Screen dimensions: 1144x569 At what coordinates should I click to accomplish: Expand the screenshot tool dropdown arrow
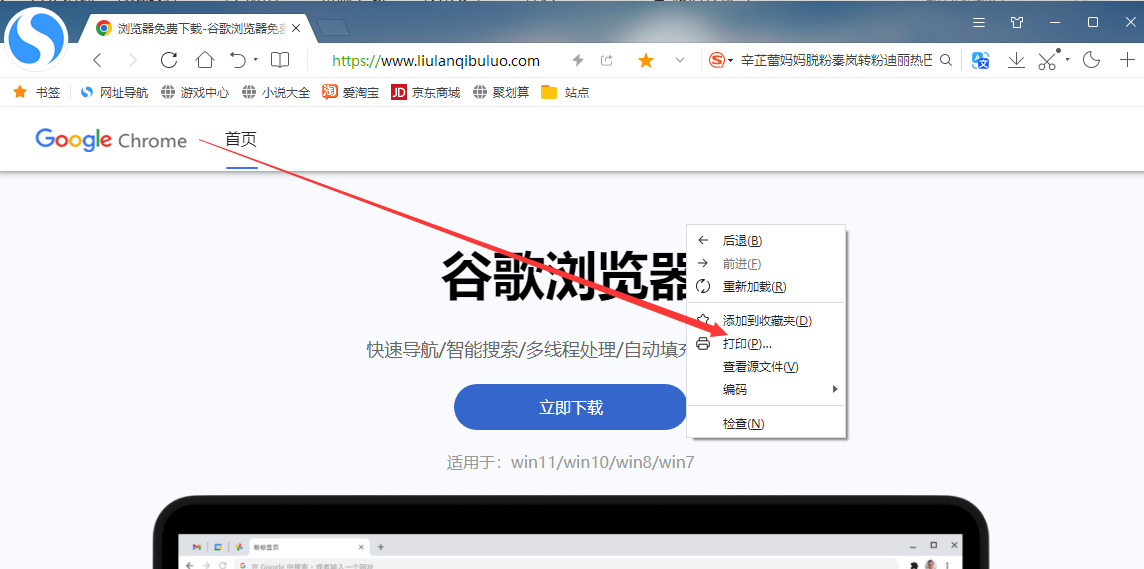pyautogui.click(x=1067, y=60)
